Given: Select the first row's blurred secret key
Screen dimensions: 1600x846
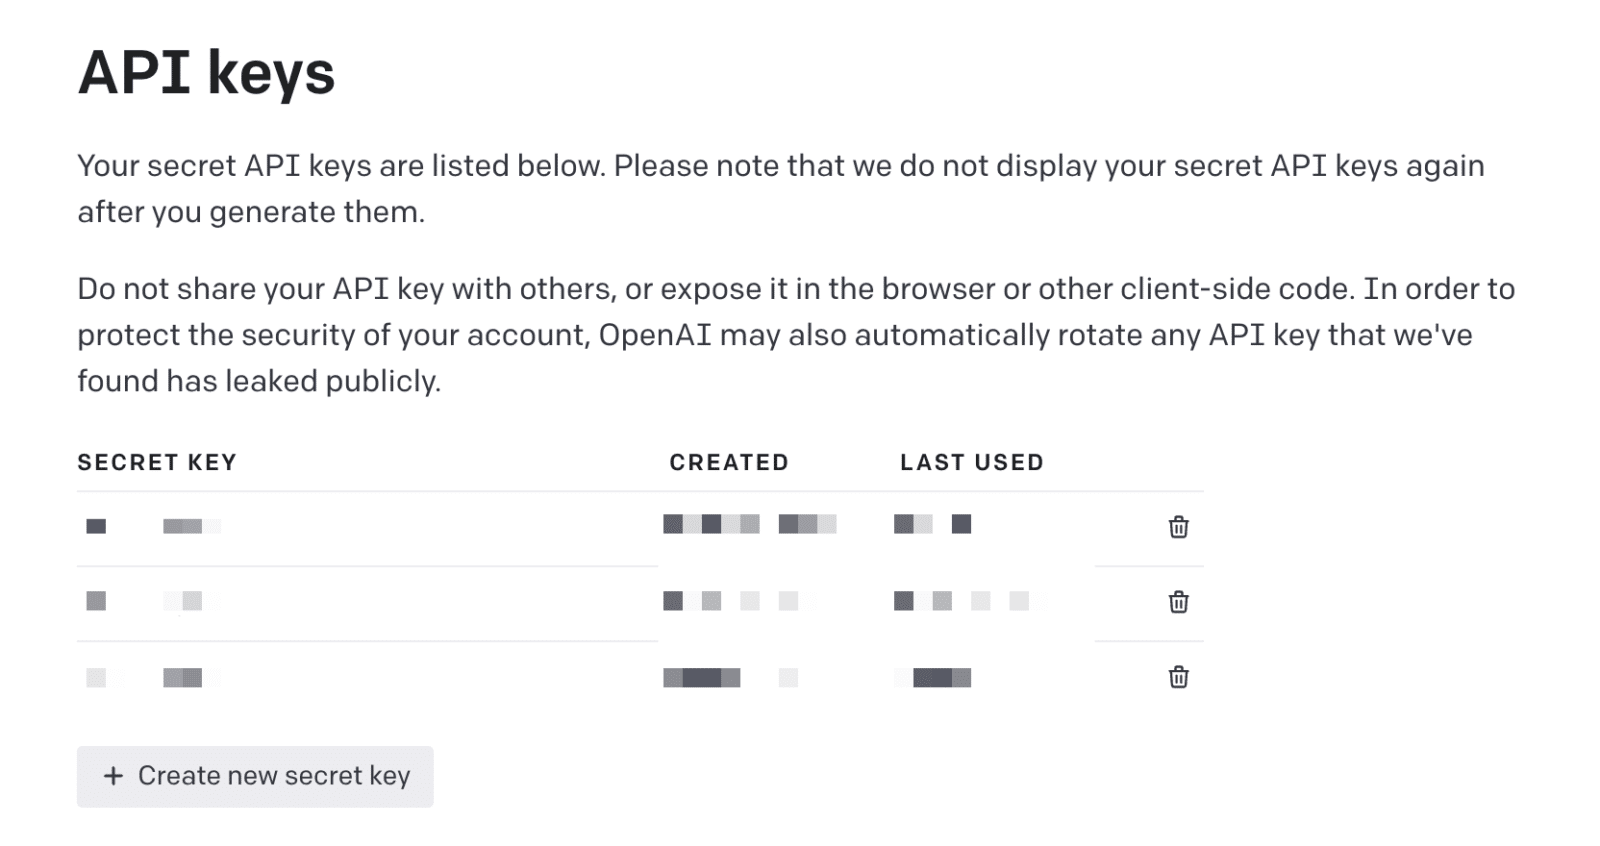Looking at the screenshot, I should click(153, 526).
